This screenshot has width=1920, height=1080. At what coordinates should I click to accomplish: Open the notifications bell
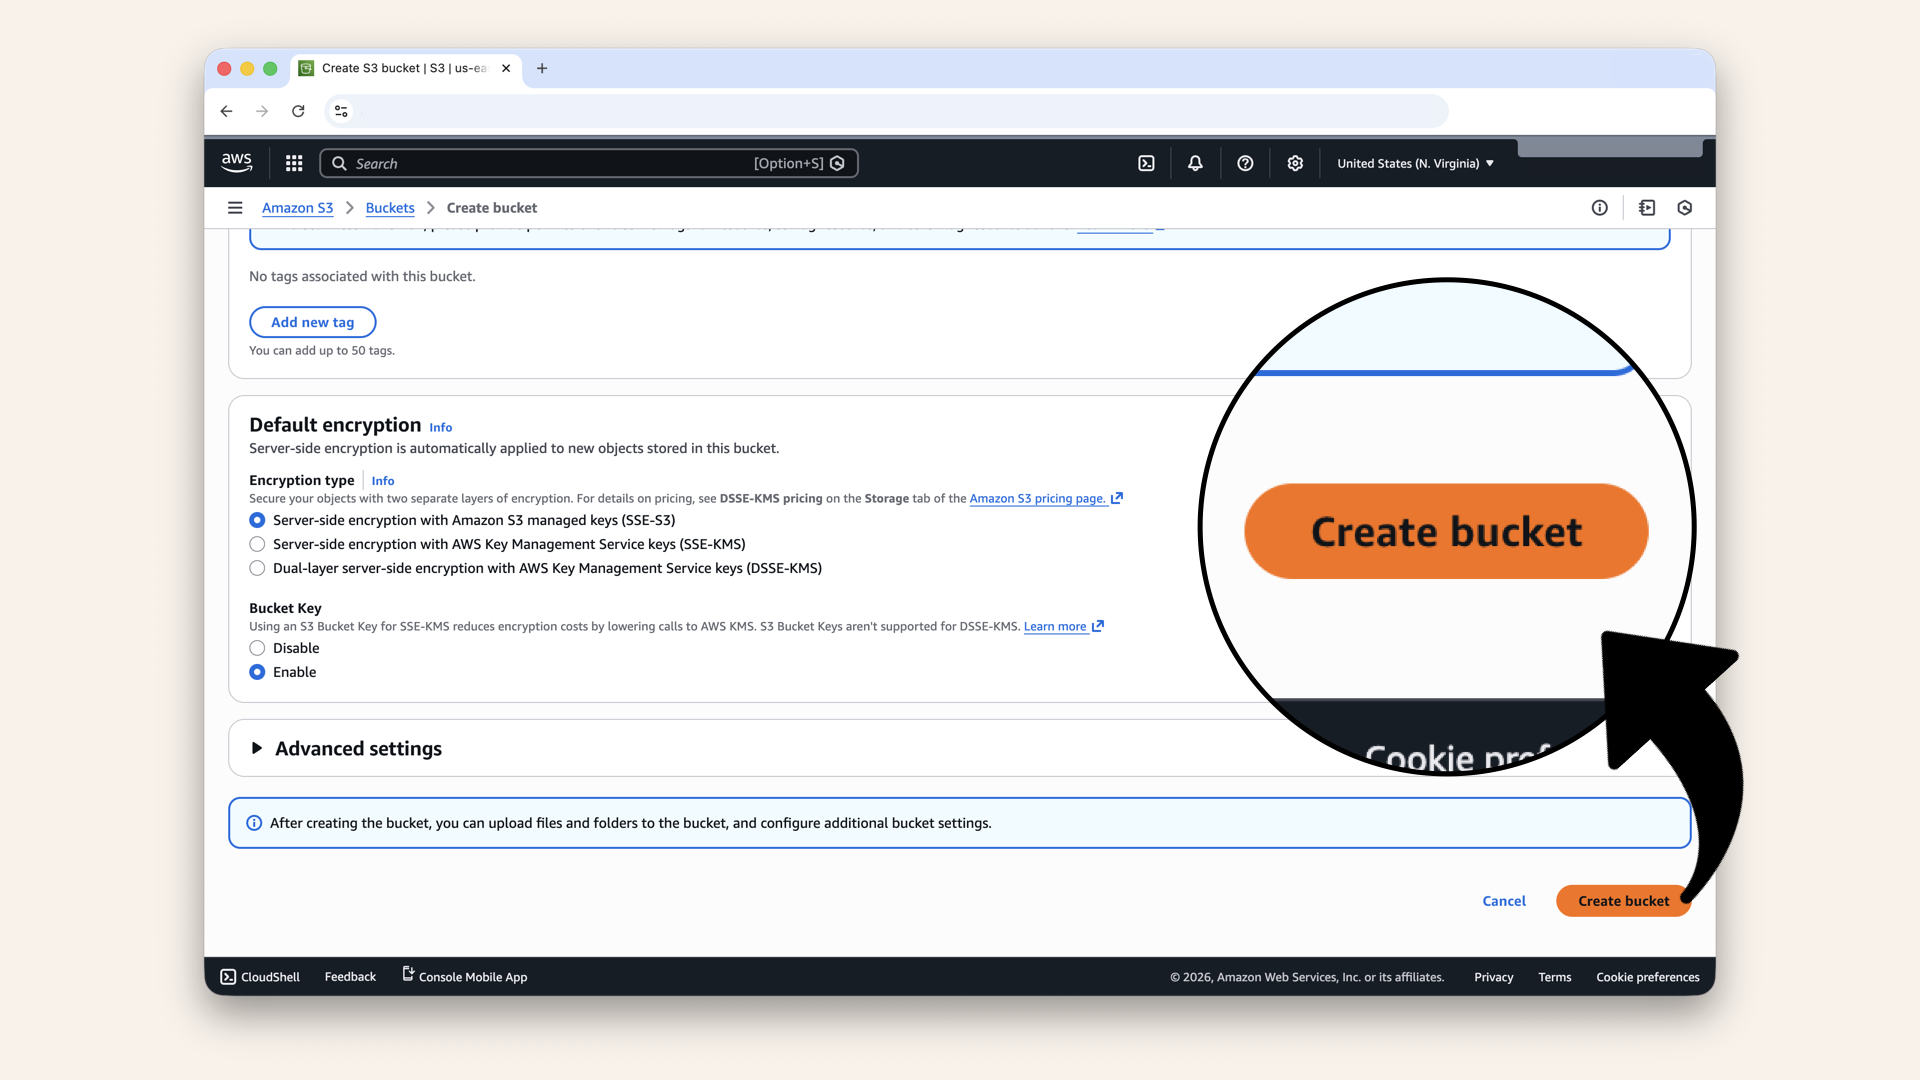click(x=1195, y=163)
